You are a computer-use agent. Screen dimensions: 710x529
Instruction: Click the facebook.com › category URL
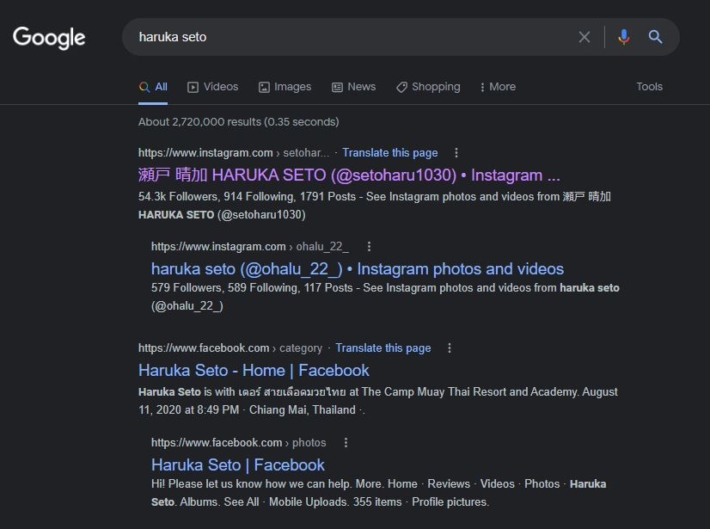pyautogui.click(x=230, y=348)
